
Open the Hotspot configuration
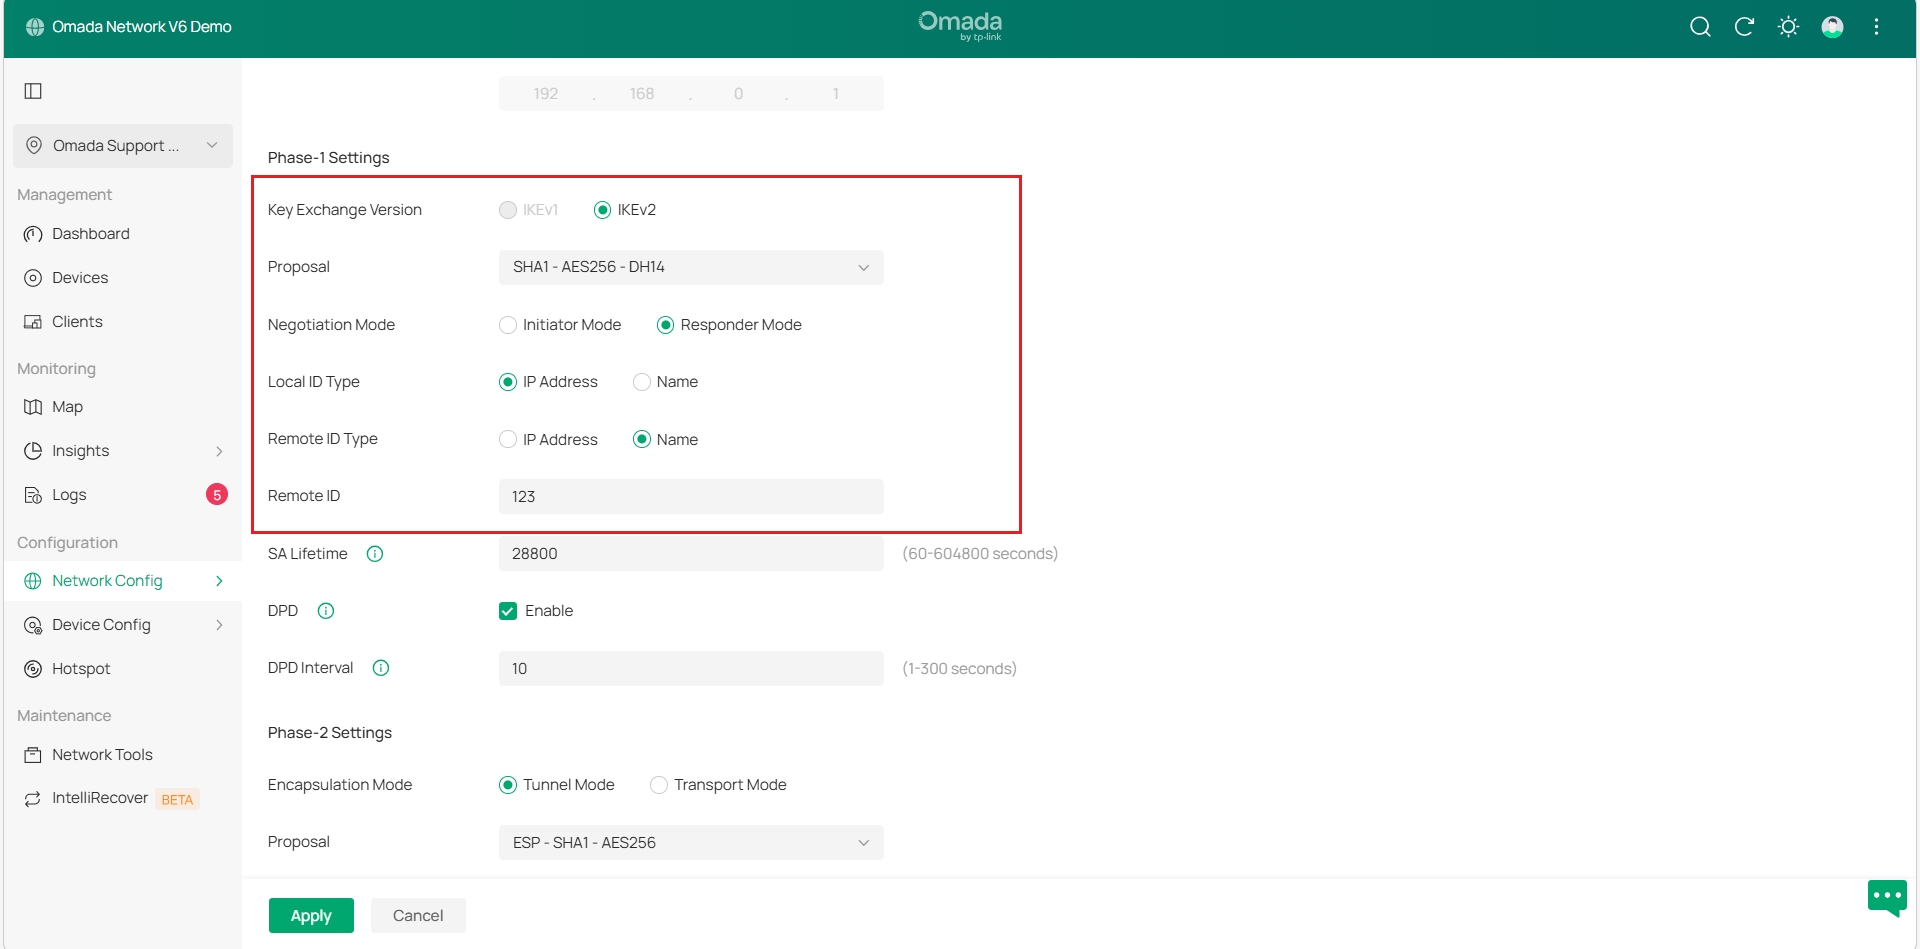[x=81, y=669]
